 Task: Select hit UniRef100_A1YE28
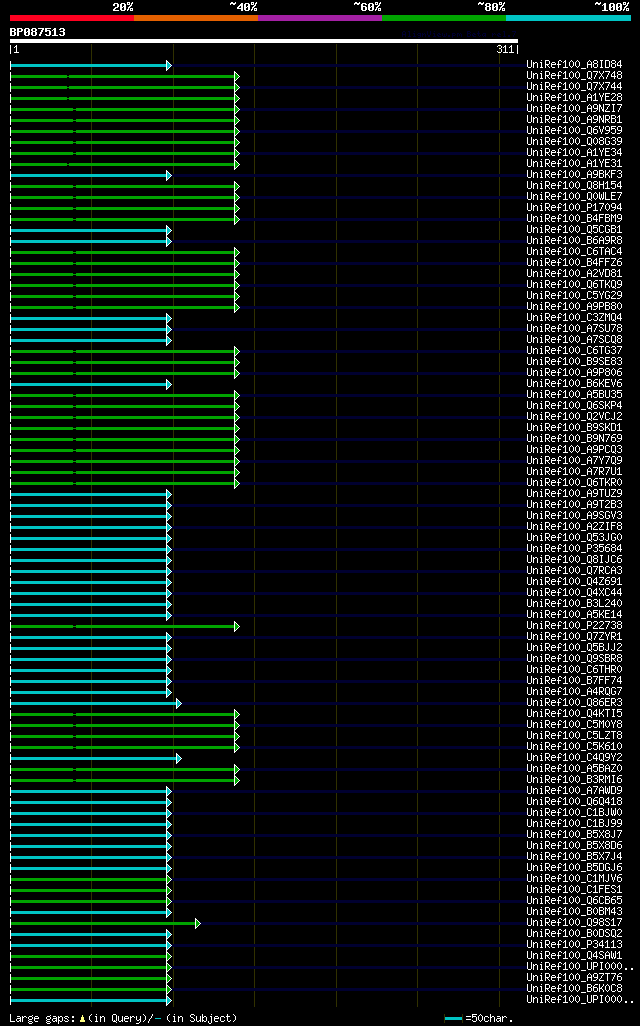574,97
